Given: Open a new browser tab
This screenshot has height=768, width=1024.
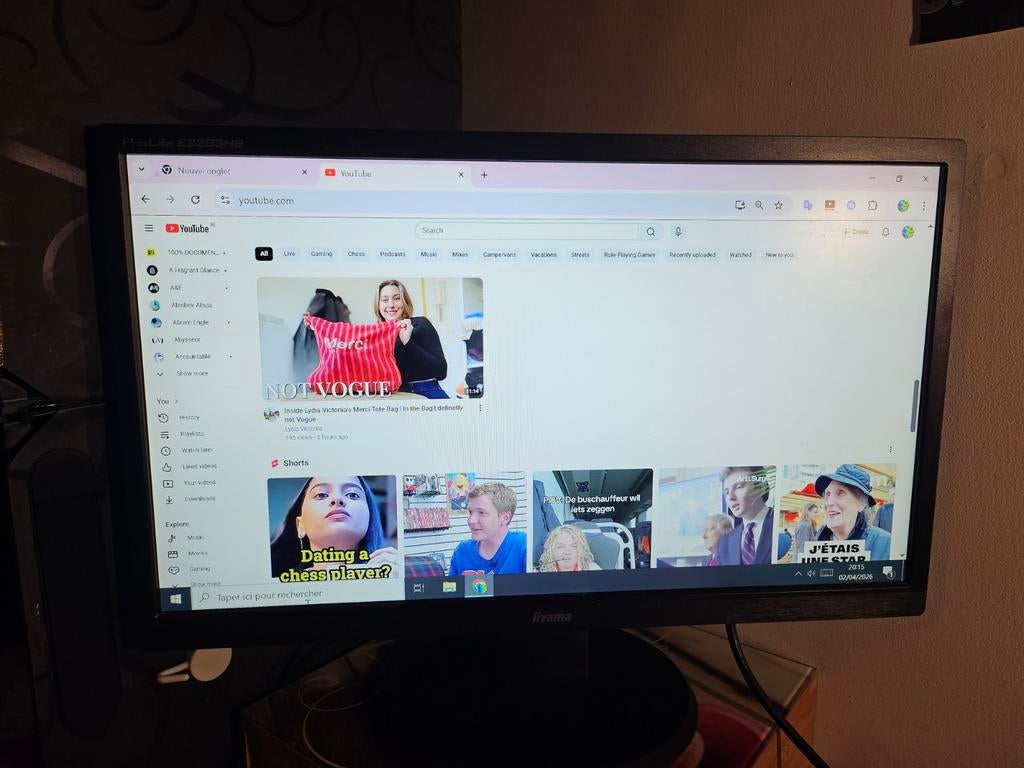Looking at the screenshot, I should (x=484, y=174).
